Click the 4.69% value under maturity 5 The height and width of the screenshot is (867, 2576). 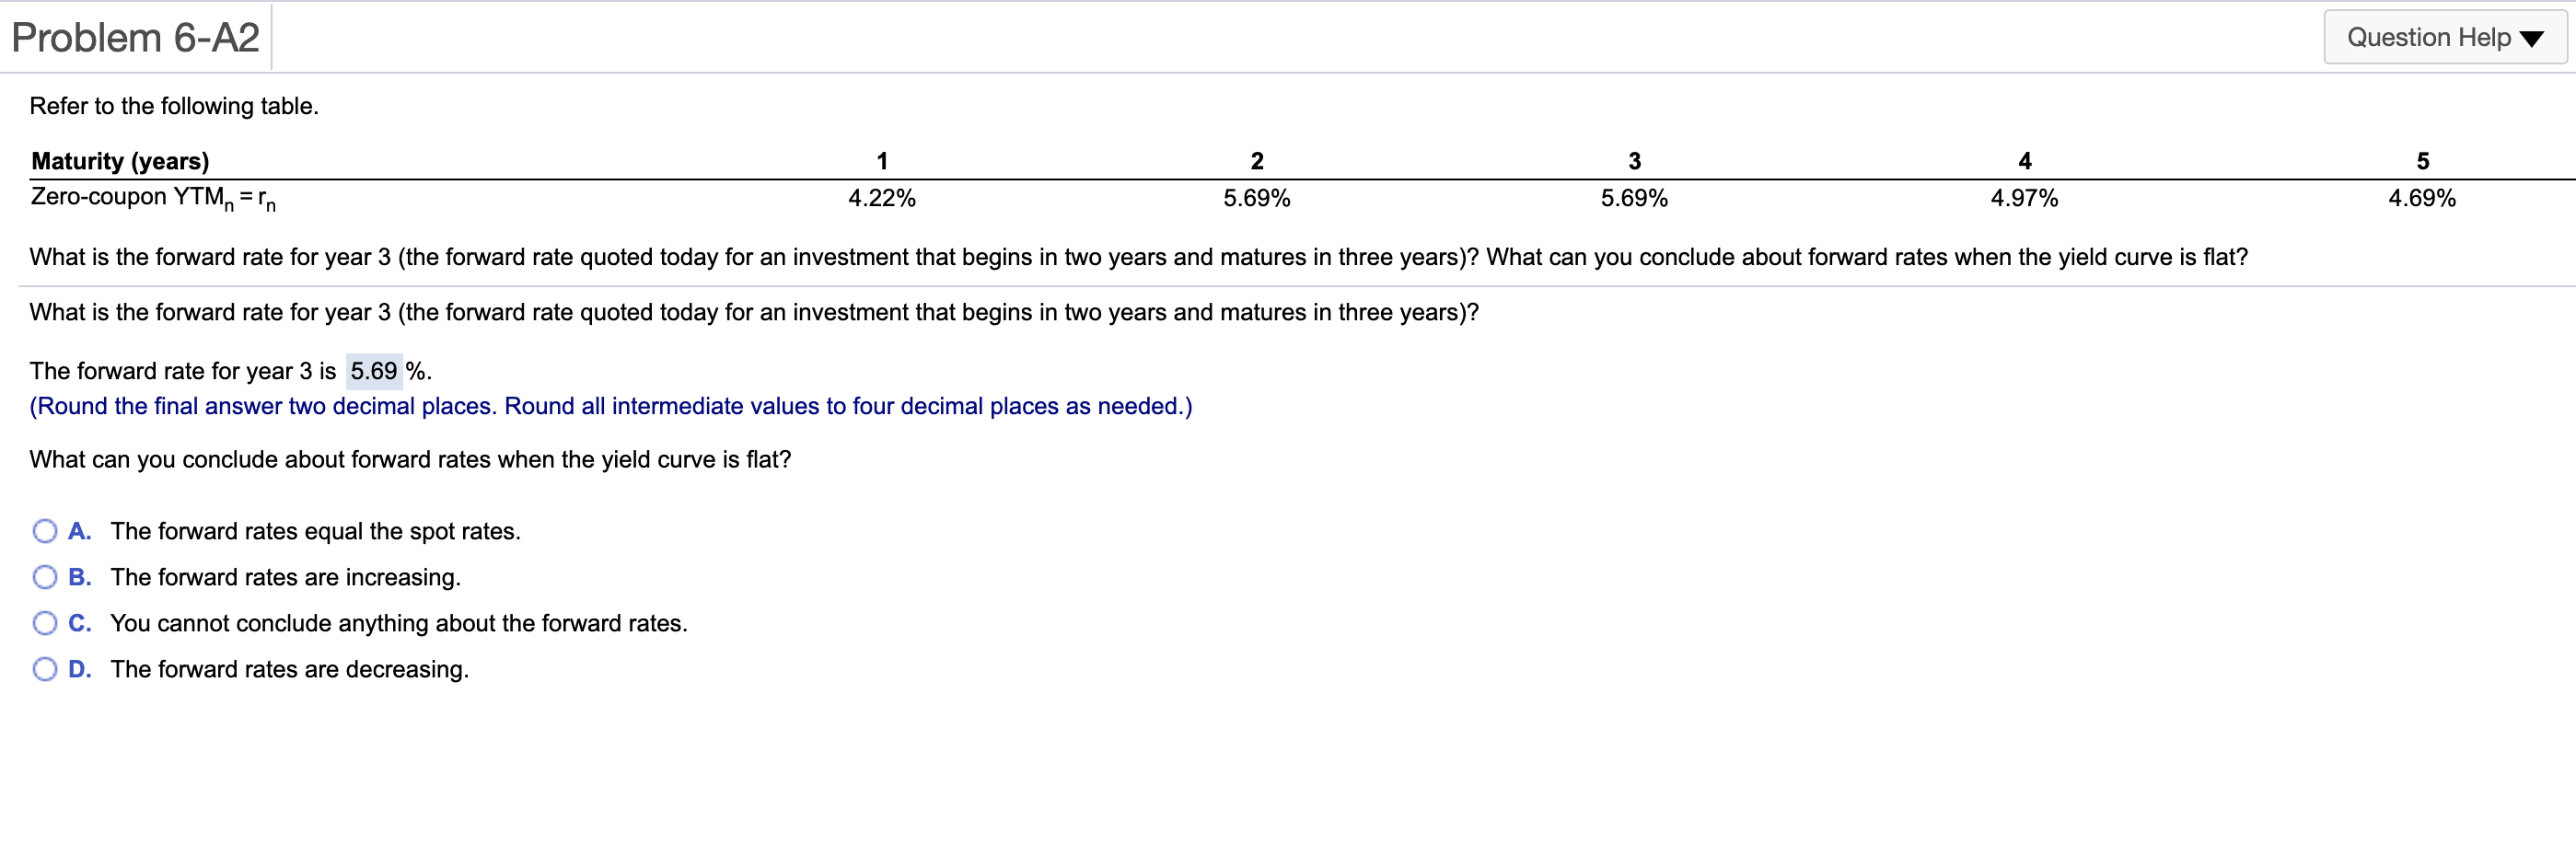[x=2420, y=198]
